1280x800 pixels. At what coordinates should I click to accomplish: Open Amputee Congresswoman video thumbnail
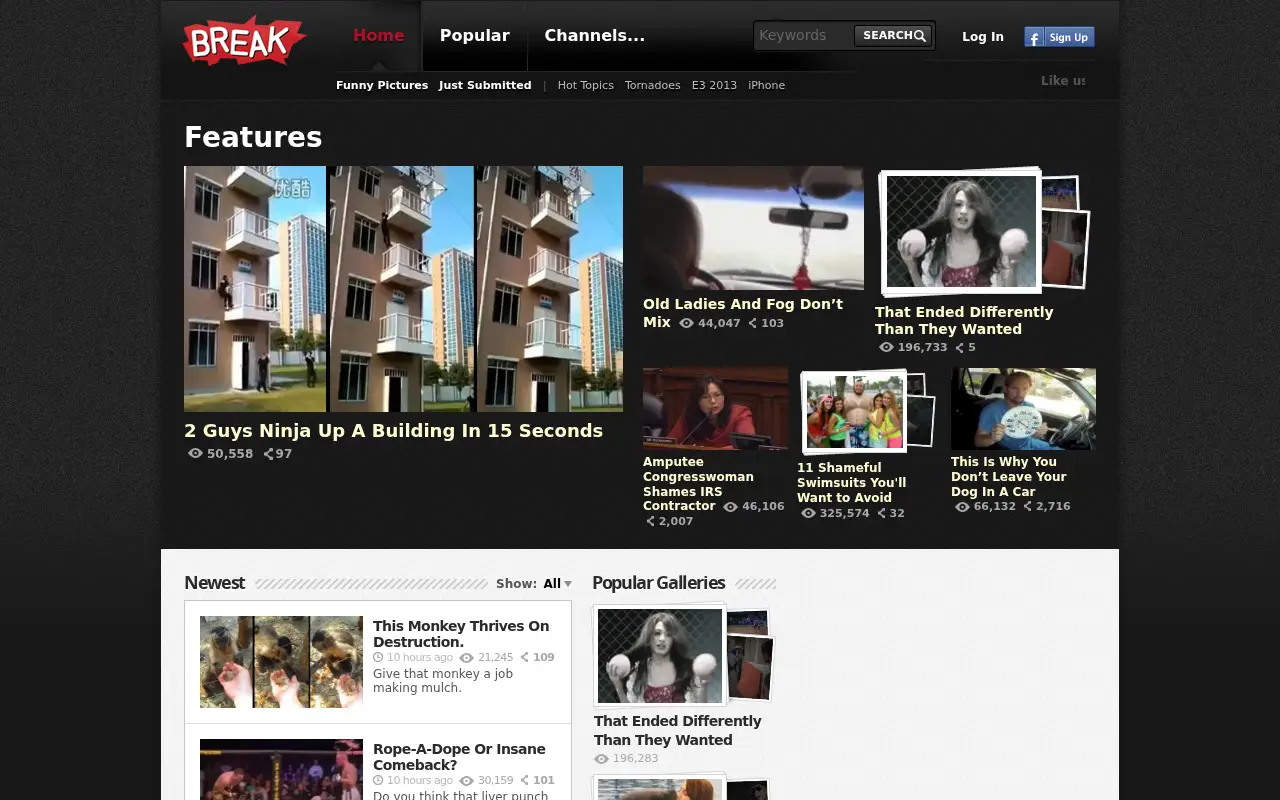coord(715,408)
